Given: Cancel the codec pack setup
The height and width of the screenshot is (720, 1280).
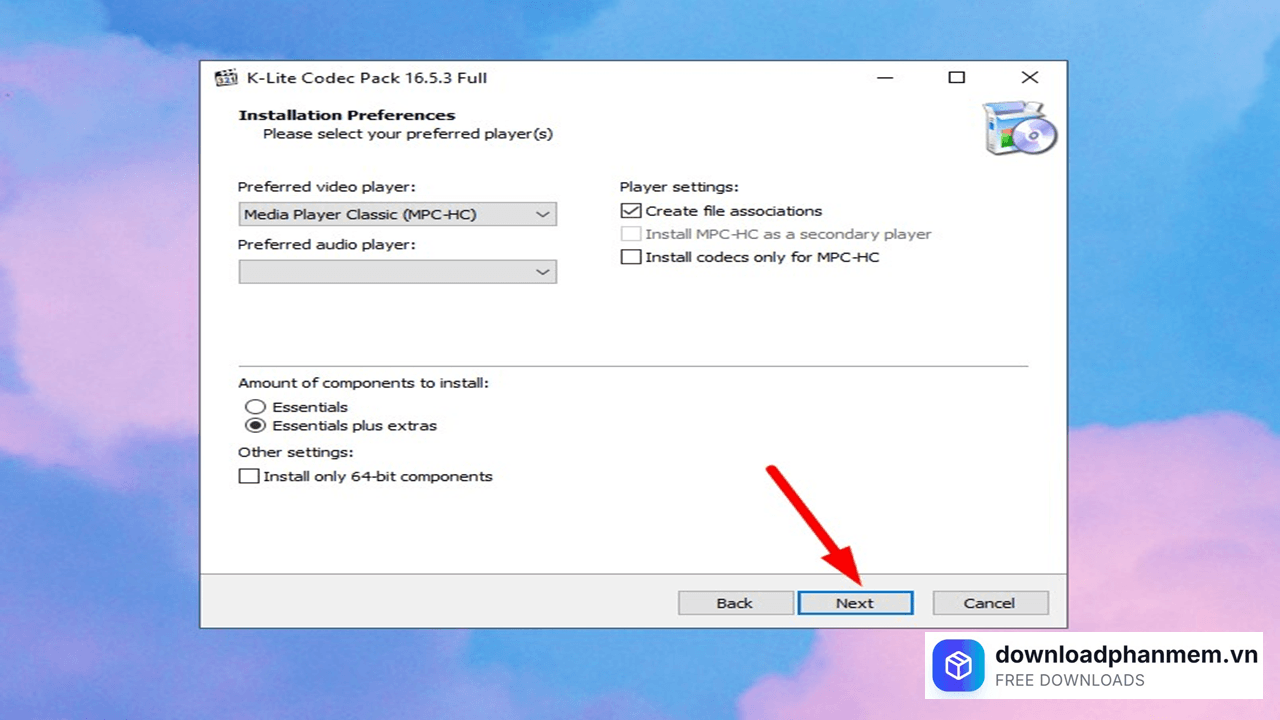Looking at the screenshot, I should [x=989, y=603].
